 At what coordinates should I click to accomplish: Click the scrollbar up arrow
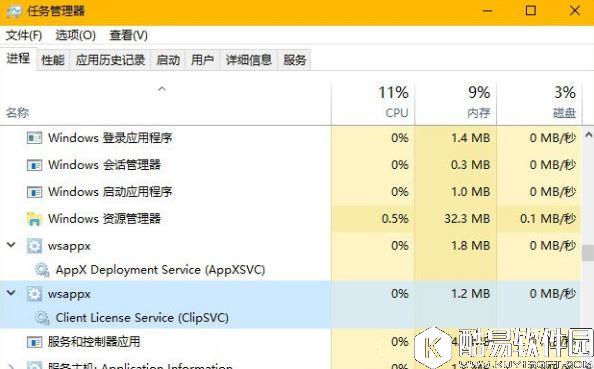point(588,135)
